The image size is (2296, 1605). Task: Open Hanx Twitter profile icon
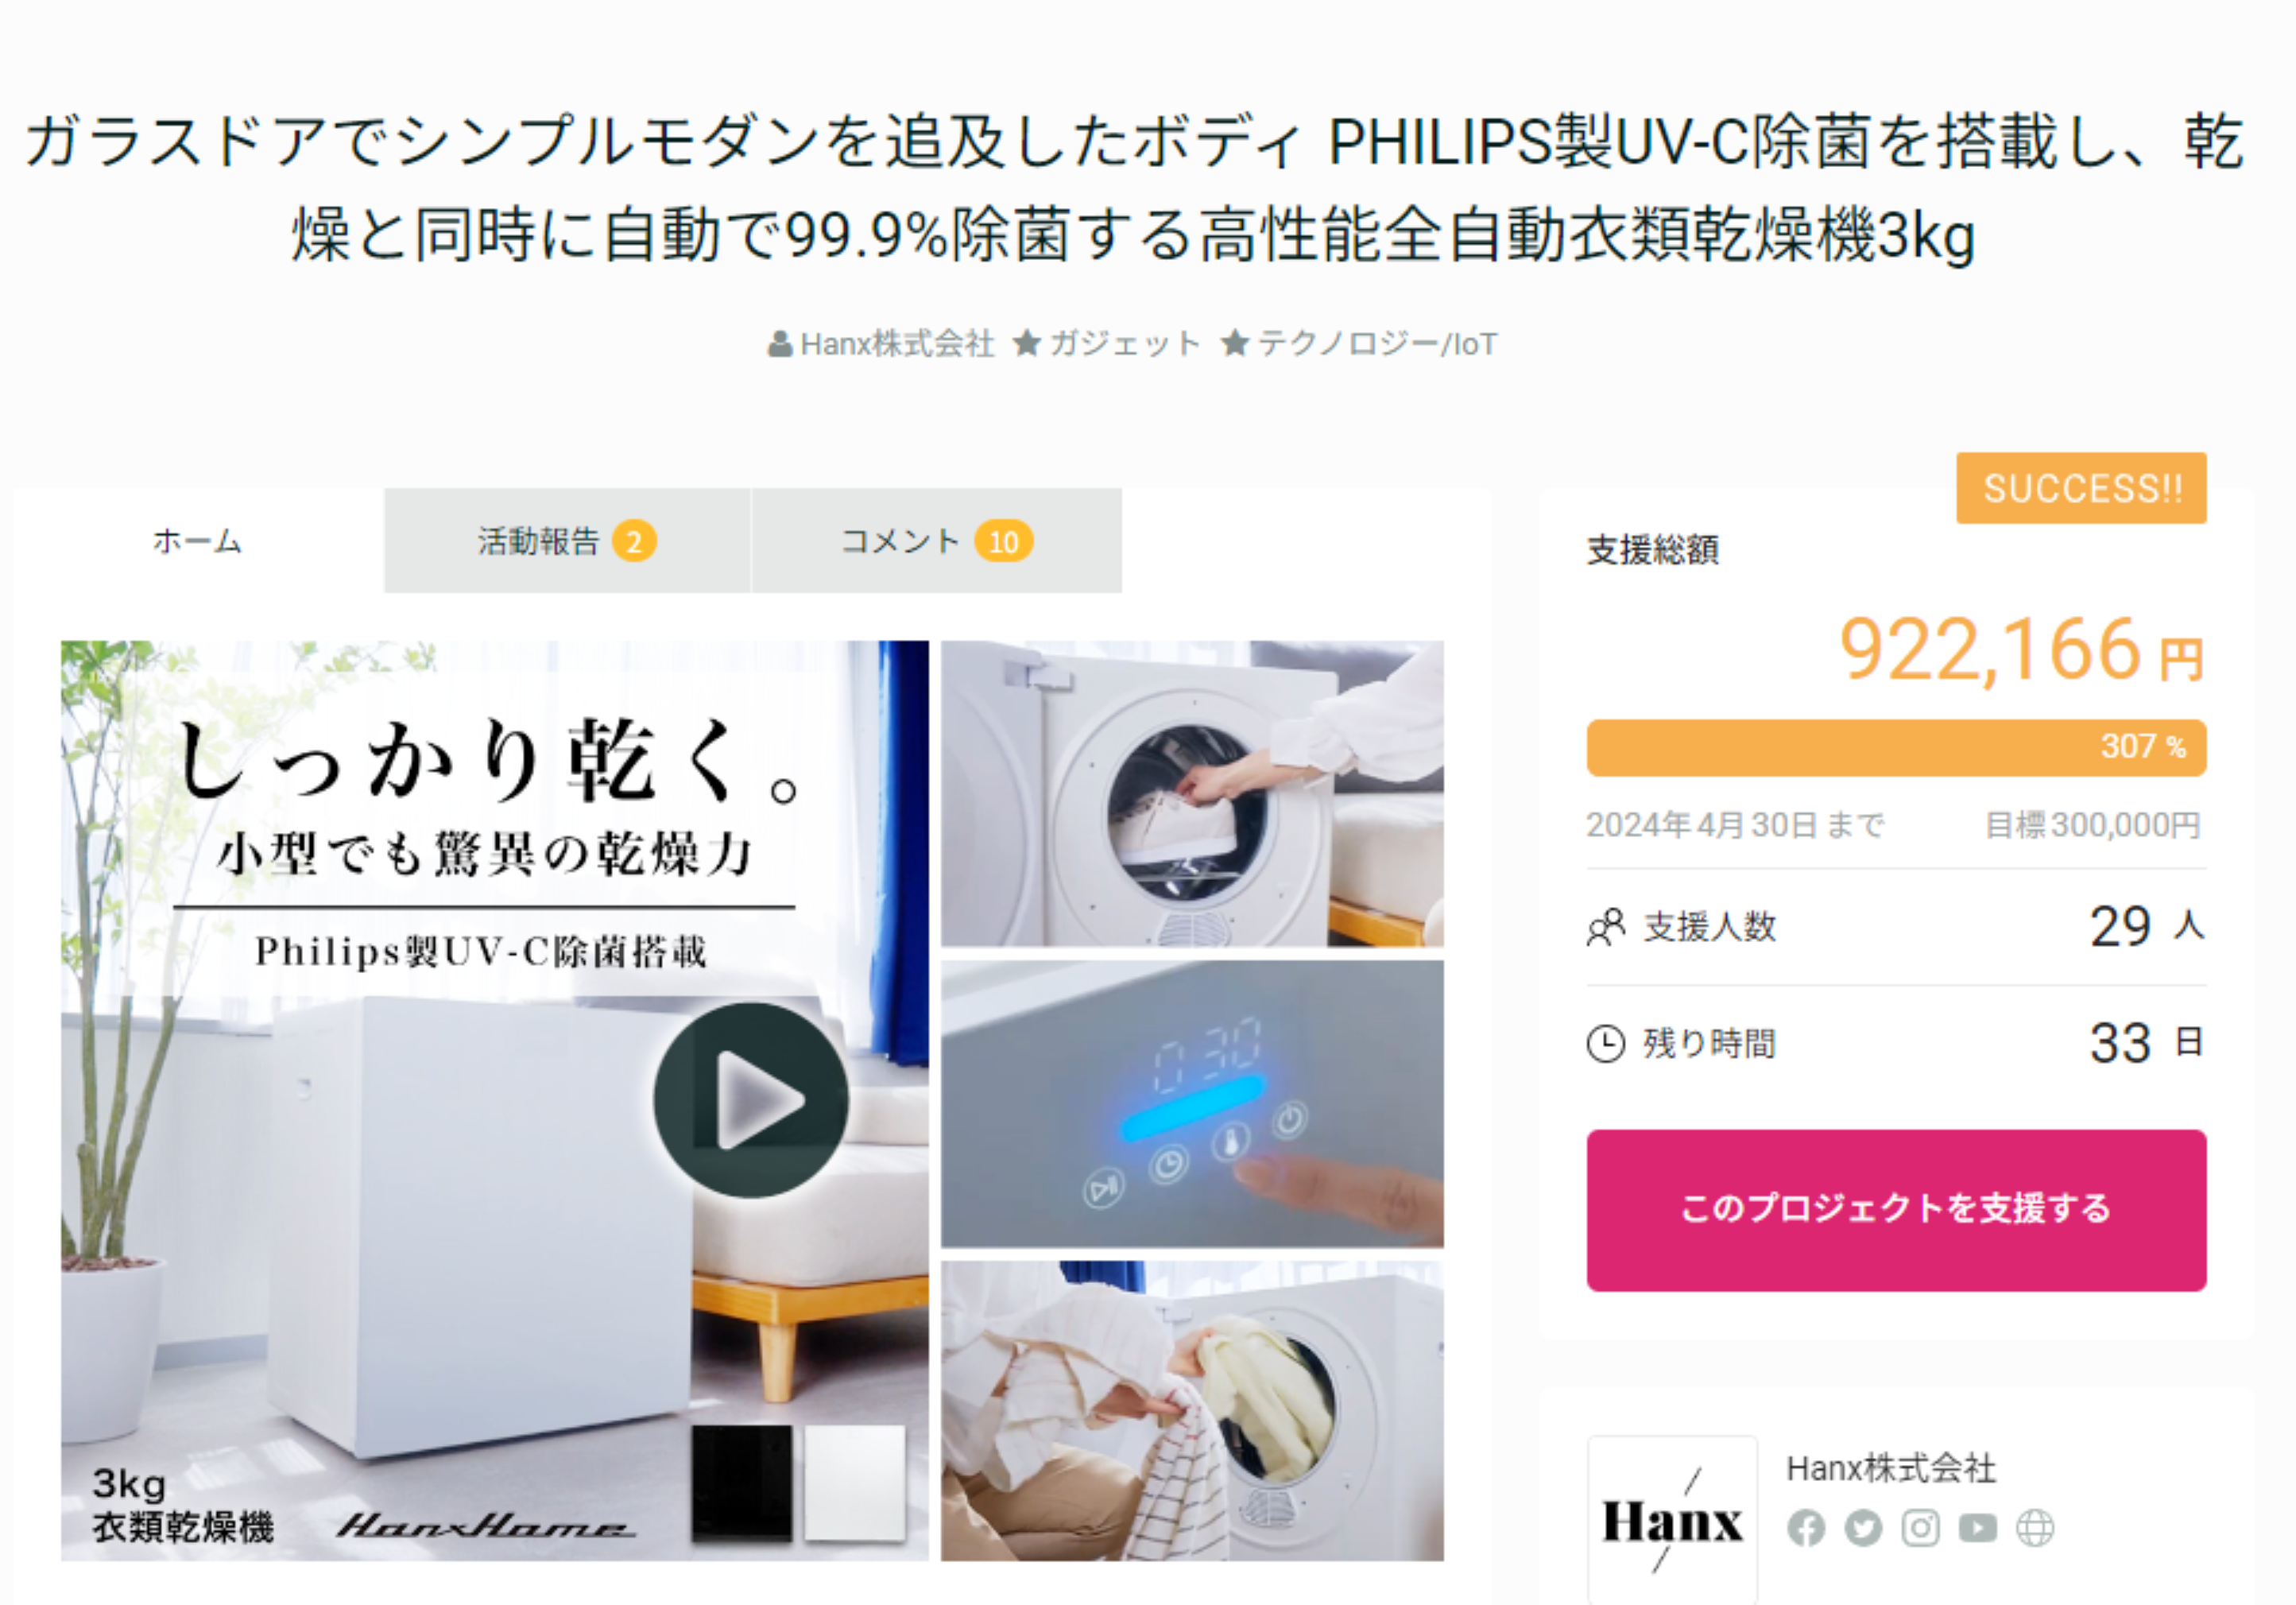click(1863, 1528)
